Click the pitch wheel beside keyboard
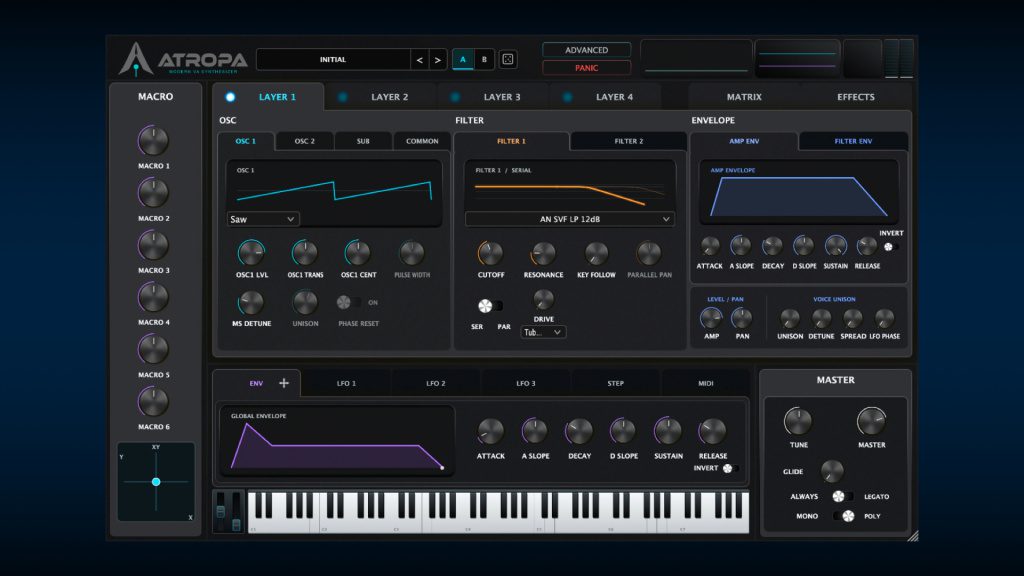Image resolution: width=1024 pixels, height=576 pixels. click(x=221, y=511)
